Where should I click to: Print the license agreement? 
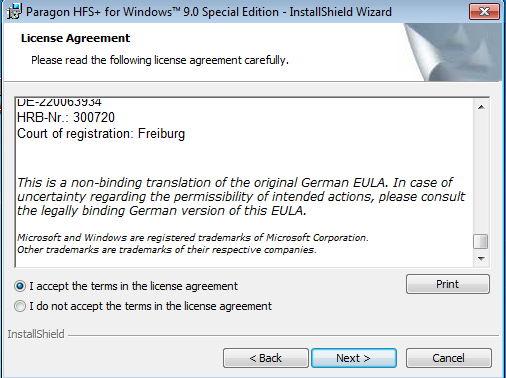[448, 284]
